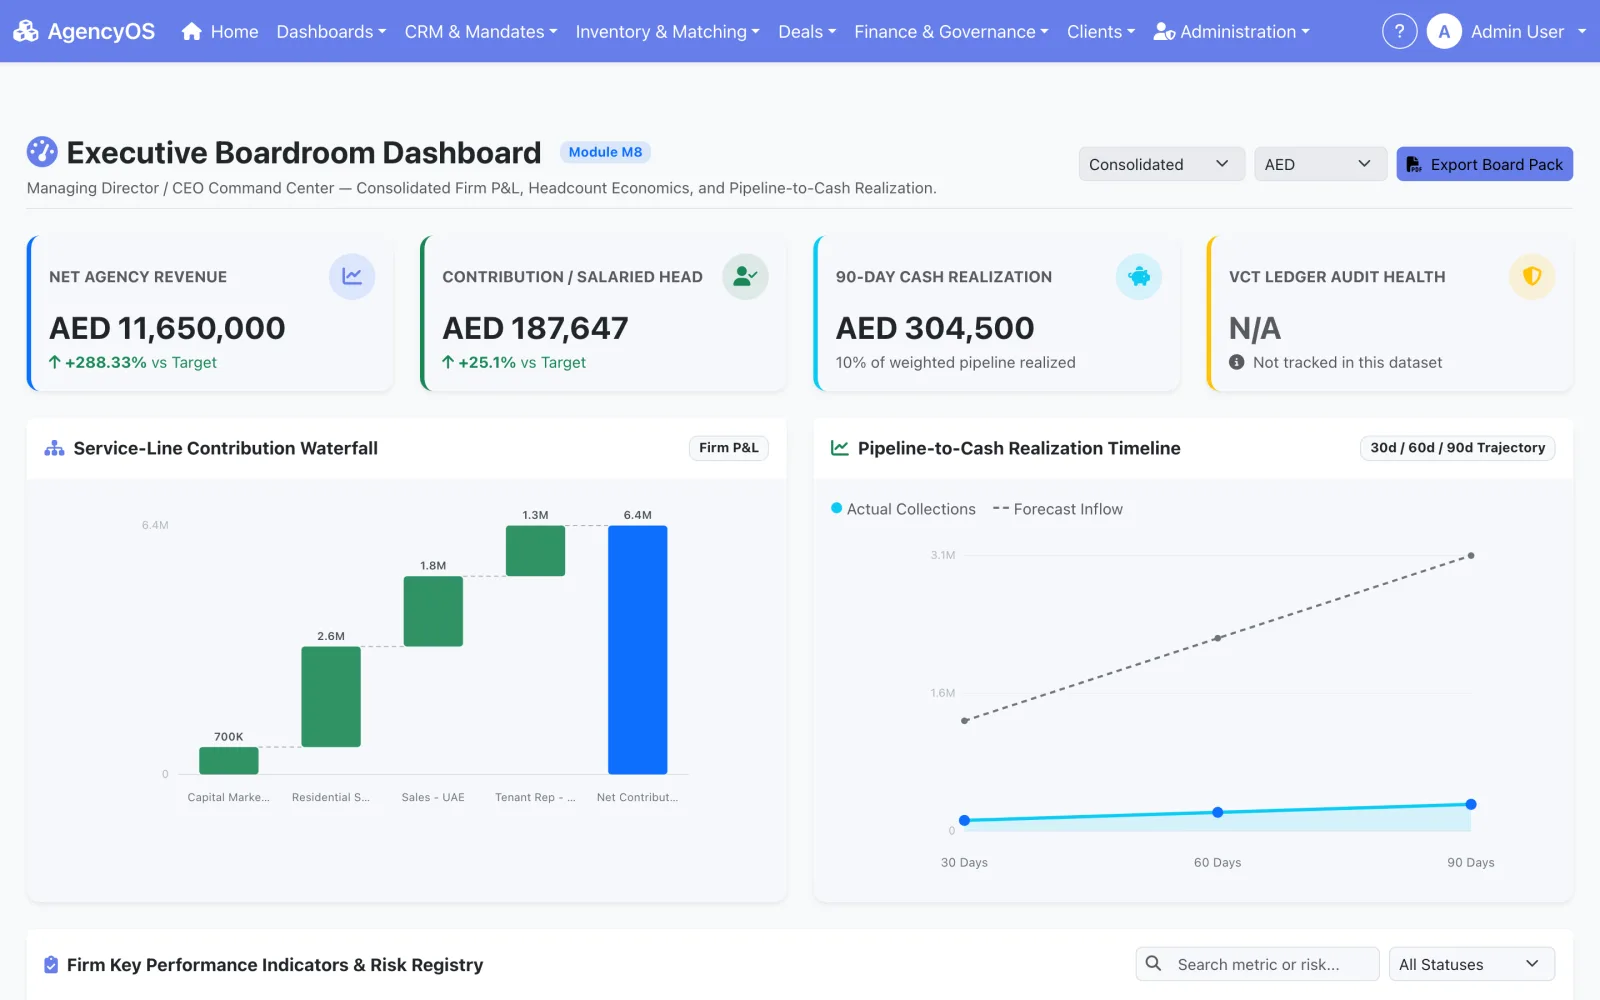
Task: Click the blue Net Contribution 6.4M bar
Action: pos(638,650)
